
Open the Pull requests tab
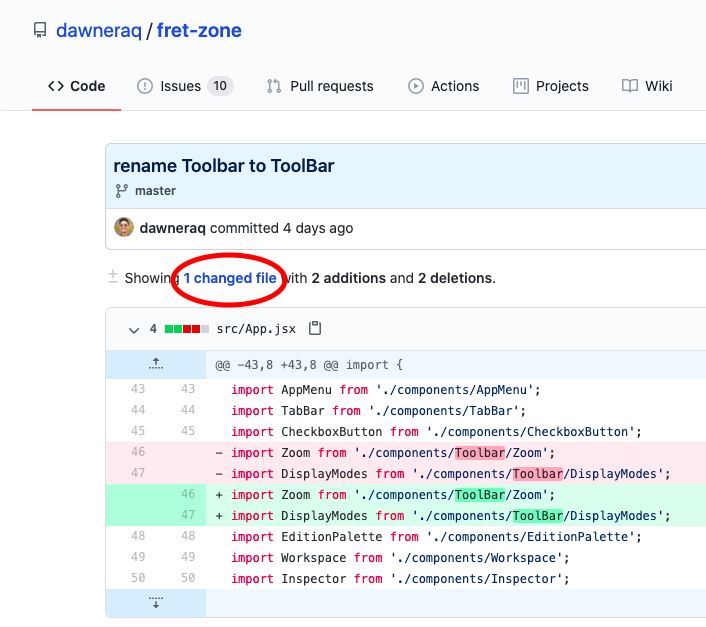click(320, 86)
